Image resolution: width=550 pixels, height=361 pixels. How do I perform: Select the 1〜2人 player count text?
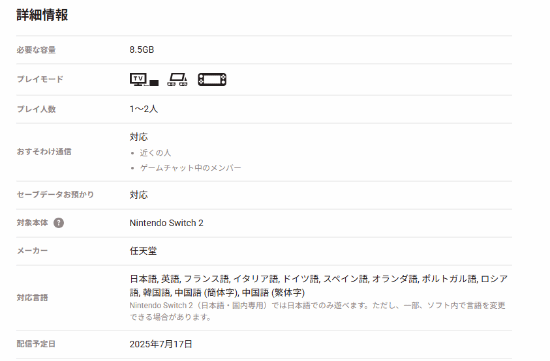tap(143, 109)
